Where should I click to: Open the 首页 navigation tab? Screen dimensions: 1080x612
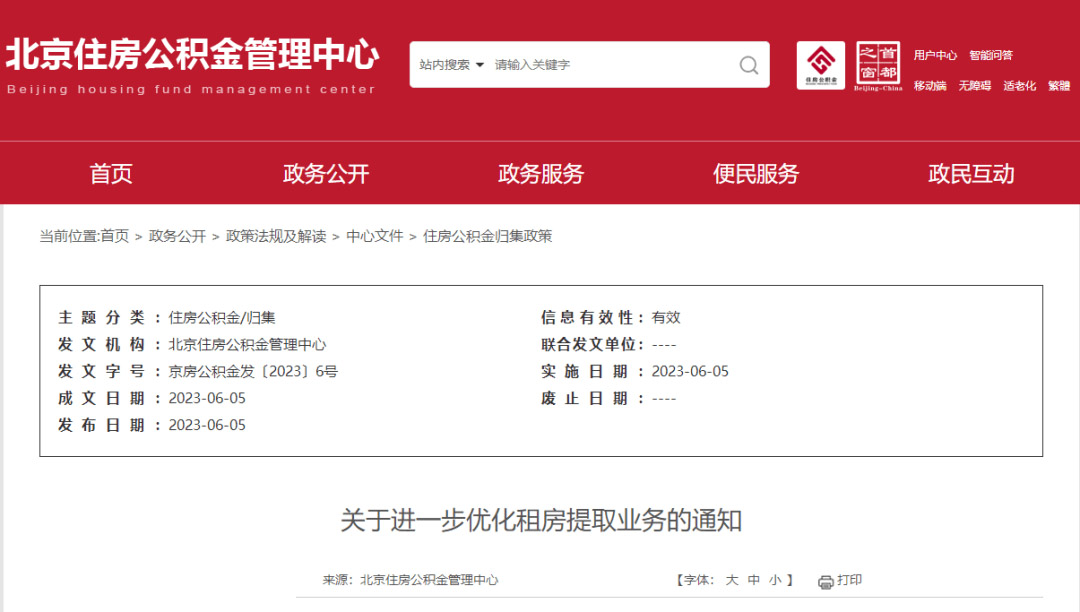pyautogui.click(x=110, y=173)
